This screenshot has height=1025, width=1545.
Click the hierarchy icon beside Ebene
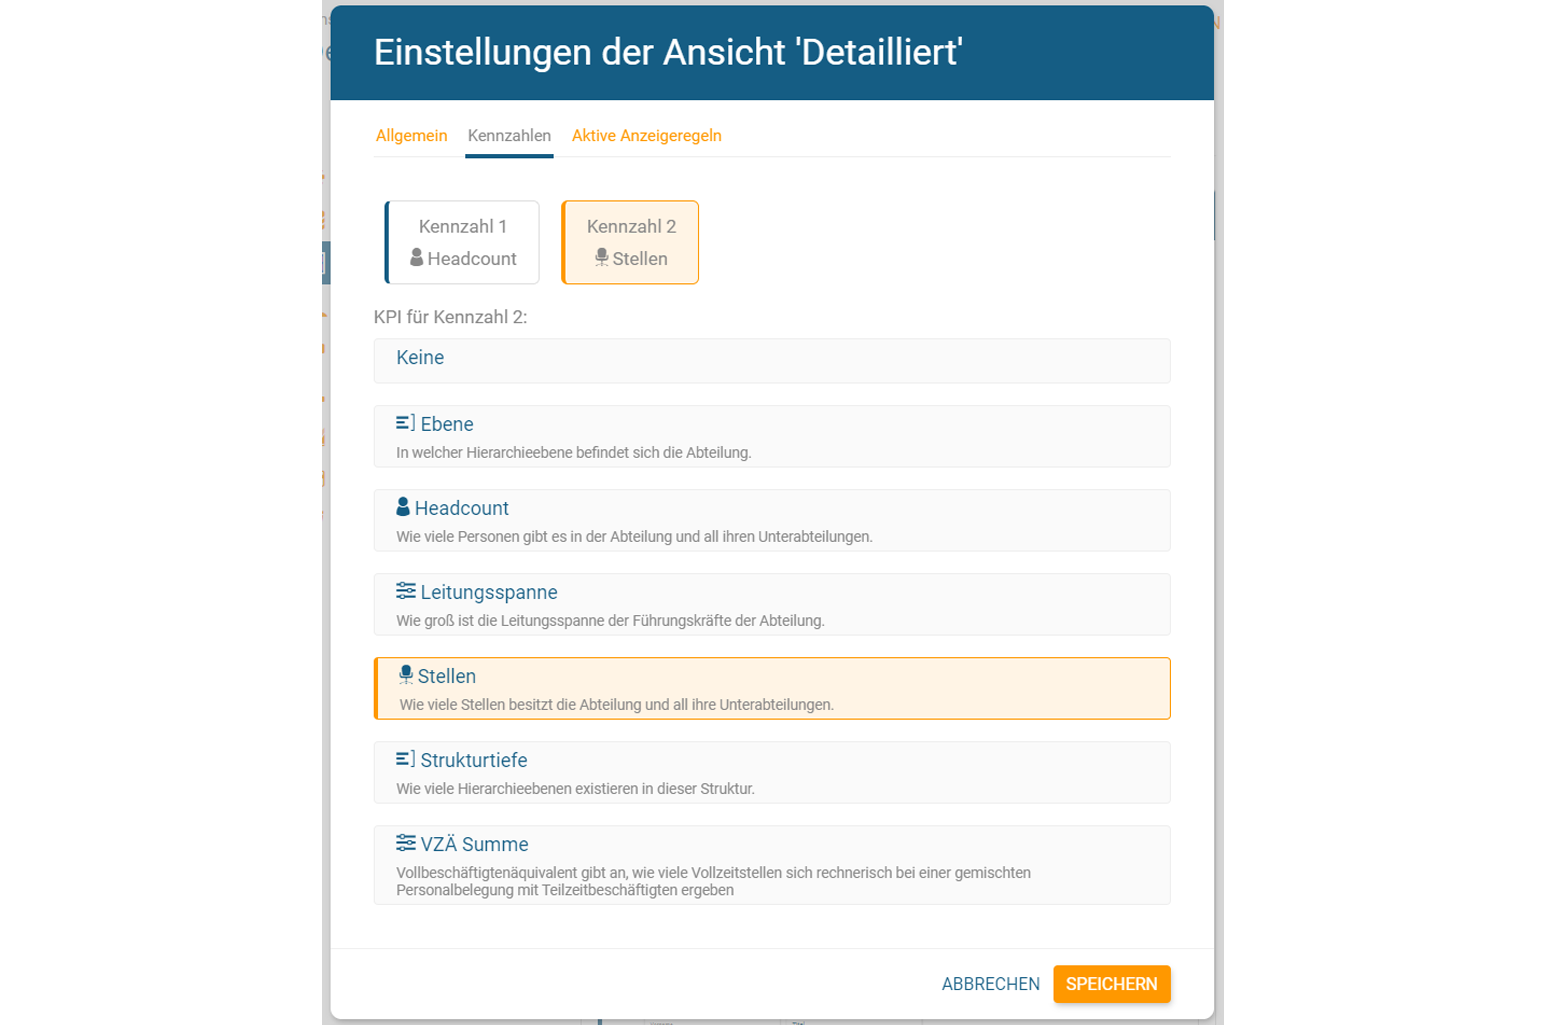coord(405,423)
